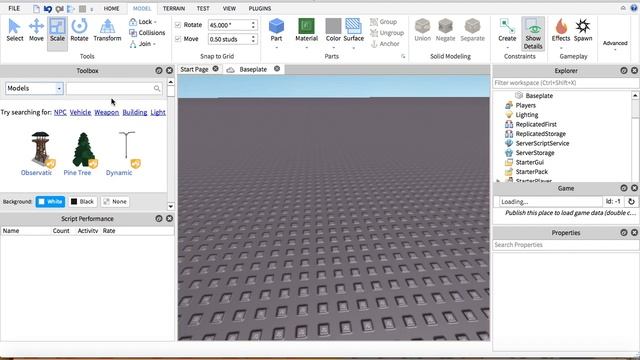Viewport: 640px width, 360px height.
Task: Open the Lock tool dropdown
Action: click(x=143, y=22)
